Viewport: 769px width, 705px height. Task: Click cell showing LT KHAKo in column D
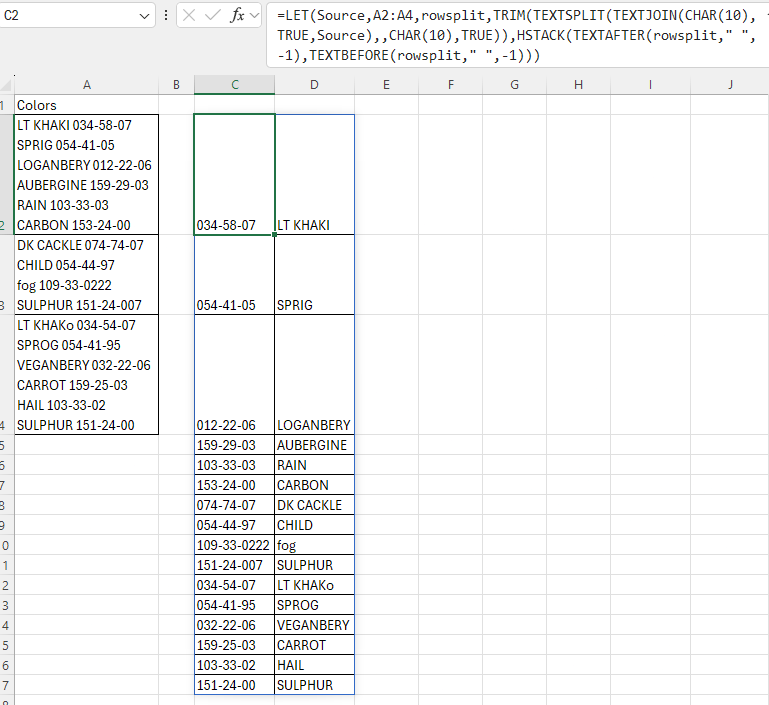314,585
